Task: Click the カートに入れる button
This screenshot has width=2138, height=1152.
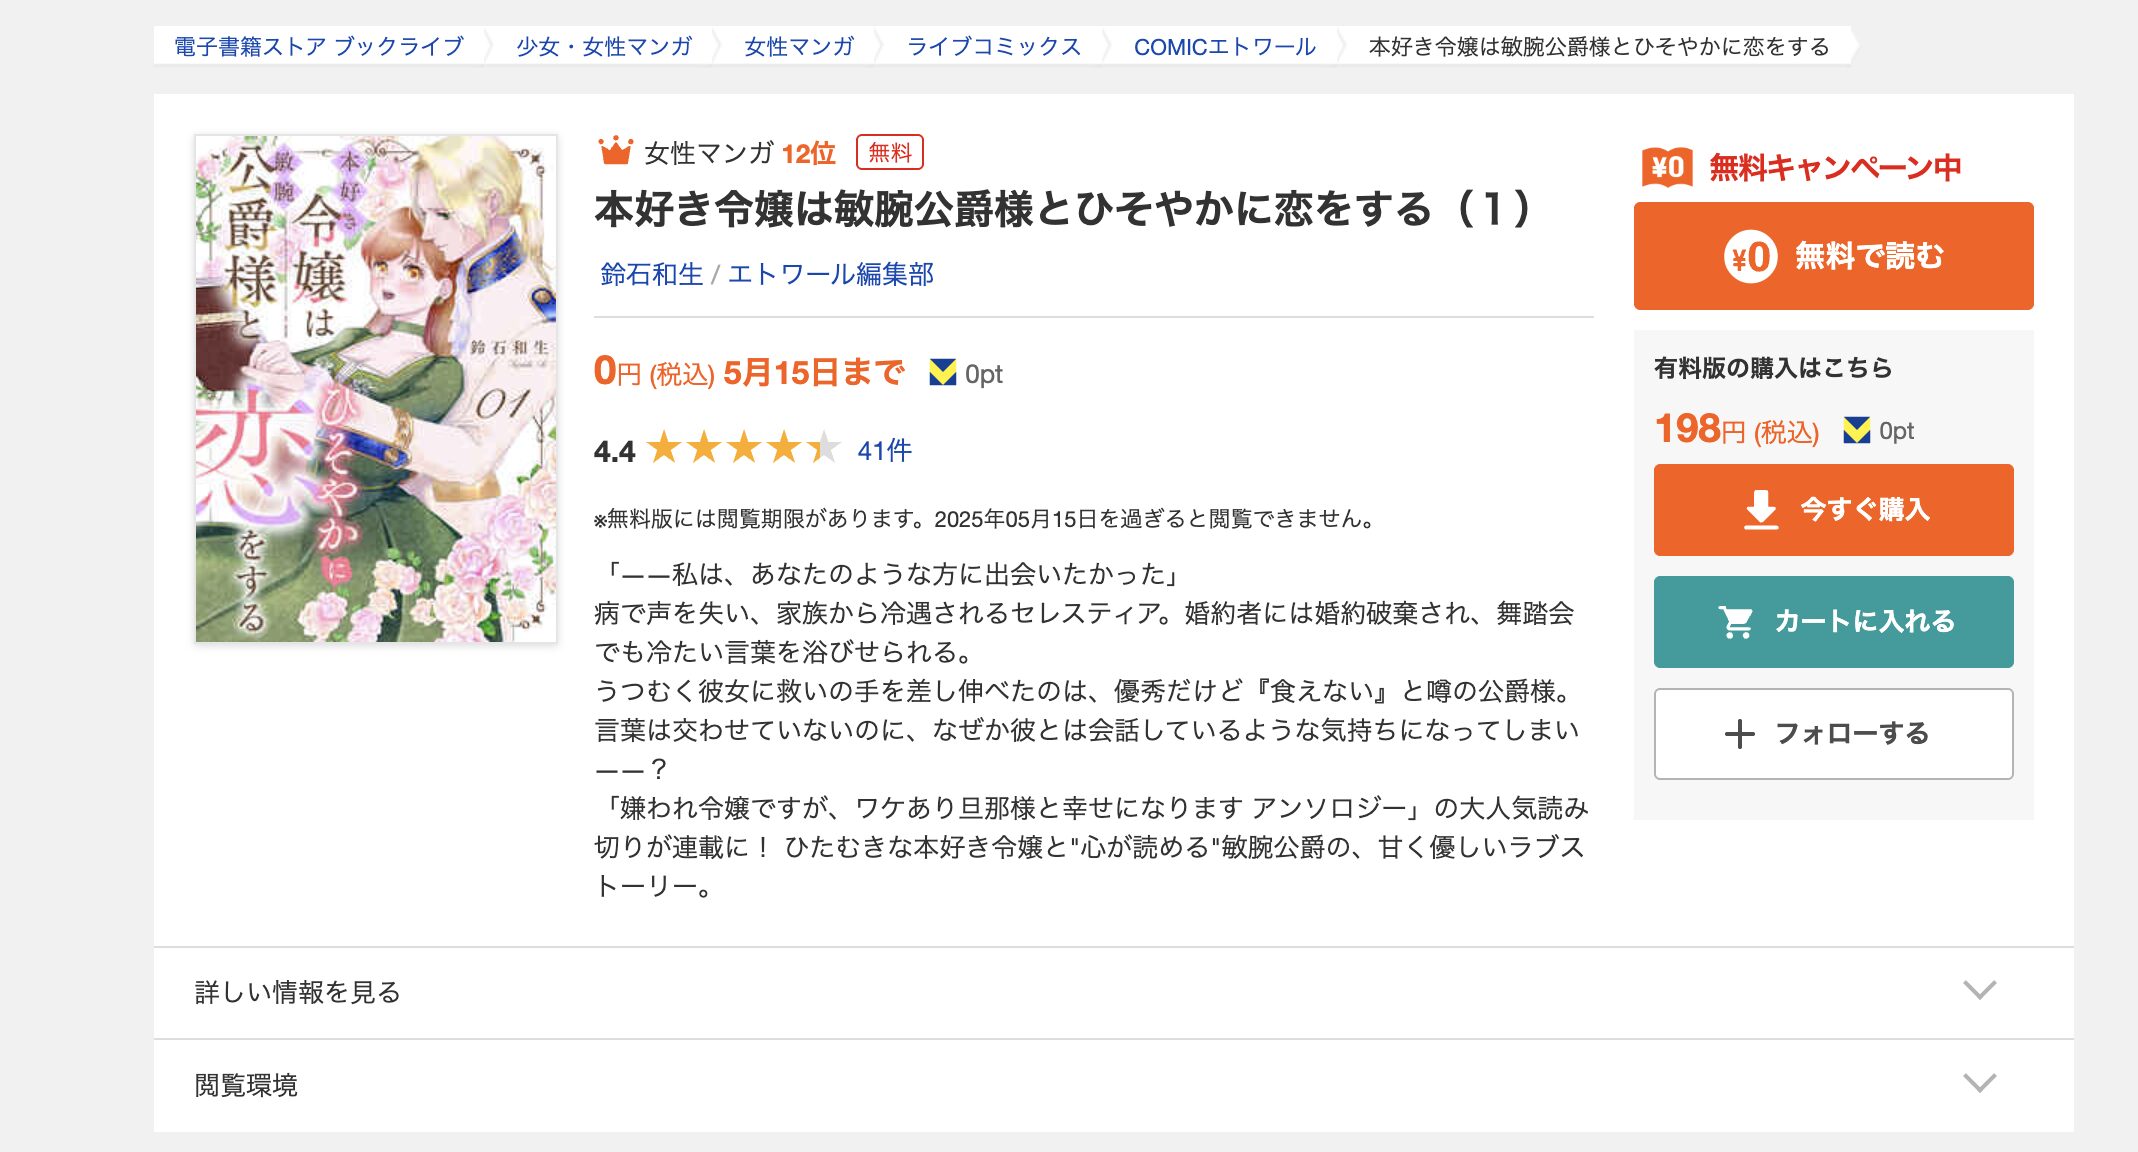Action: coord(1833,622)
